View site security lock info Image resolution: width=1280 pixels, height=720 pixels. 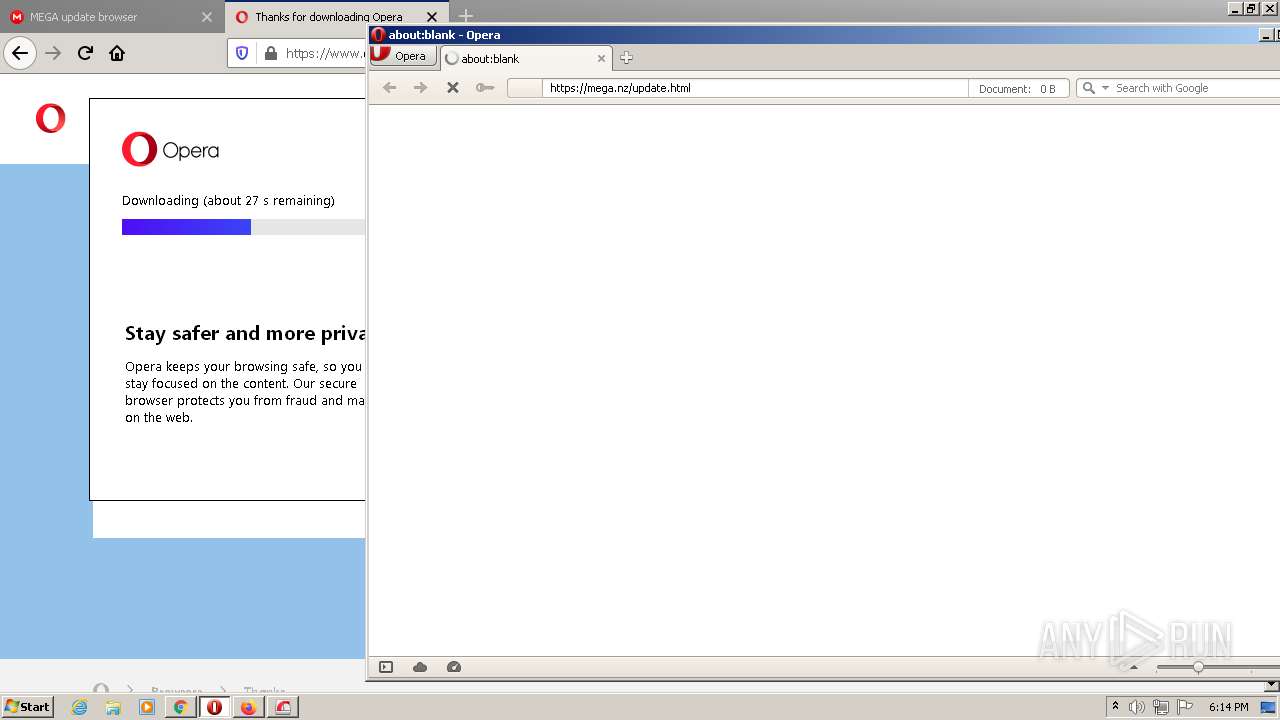(270, 53)
